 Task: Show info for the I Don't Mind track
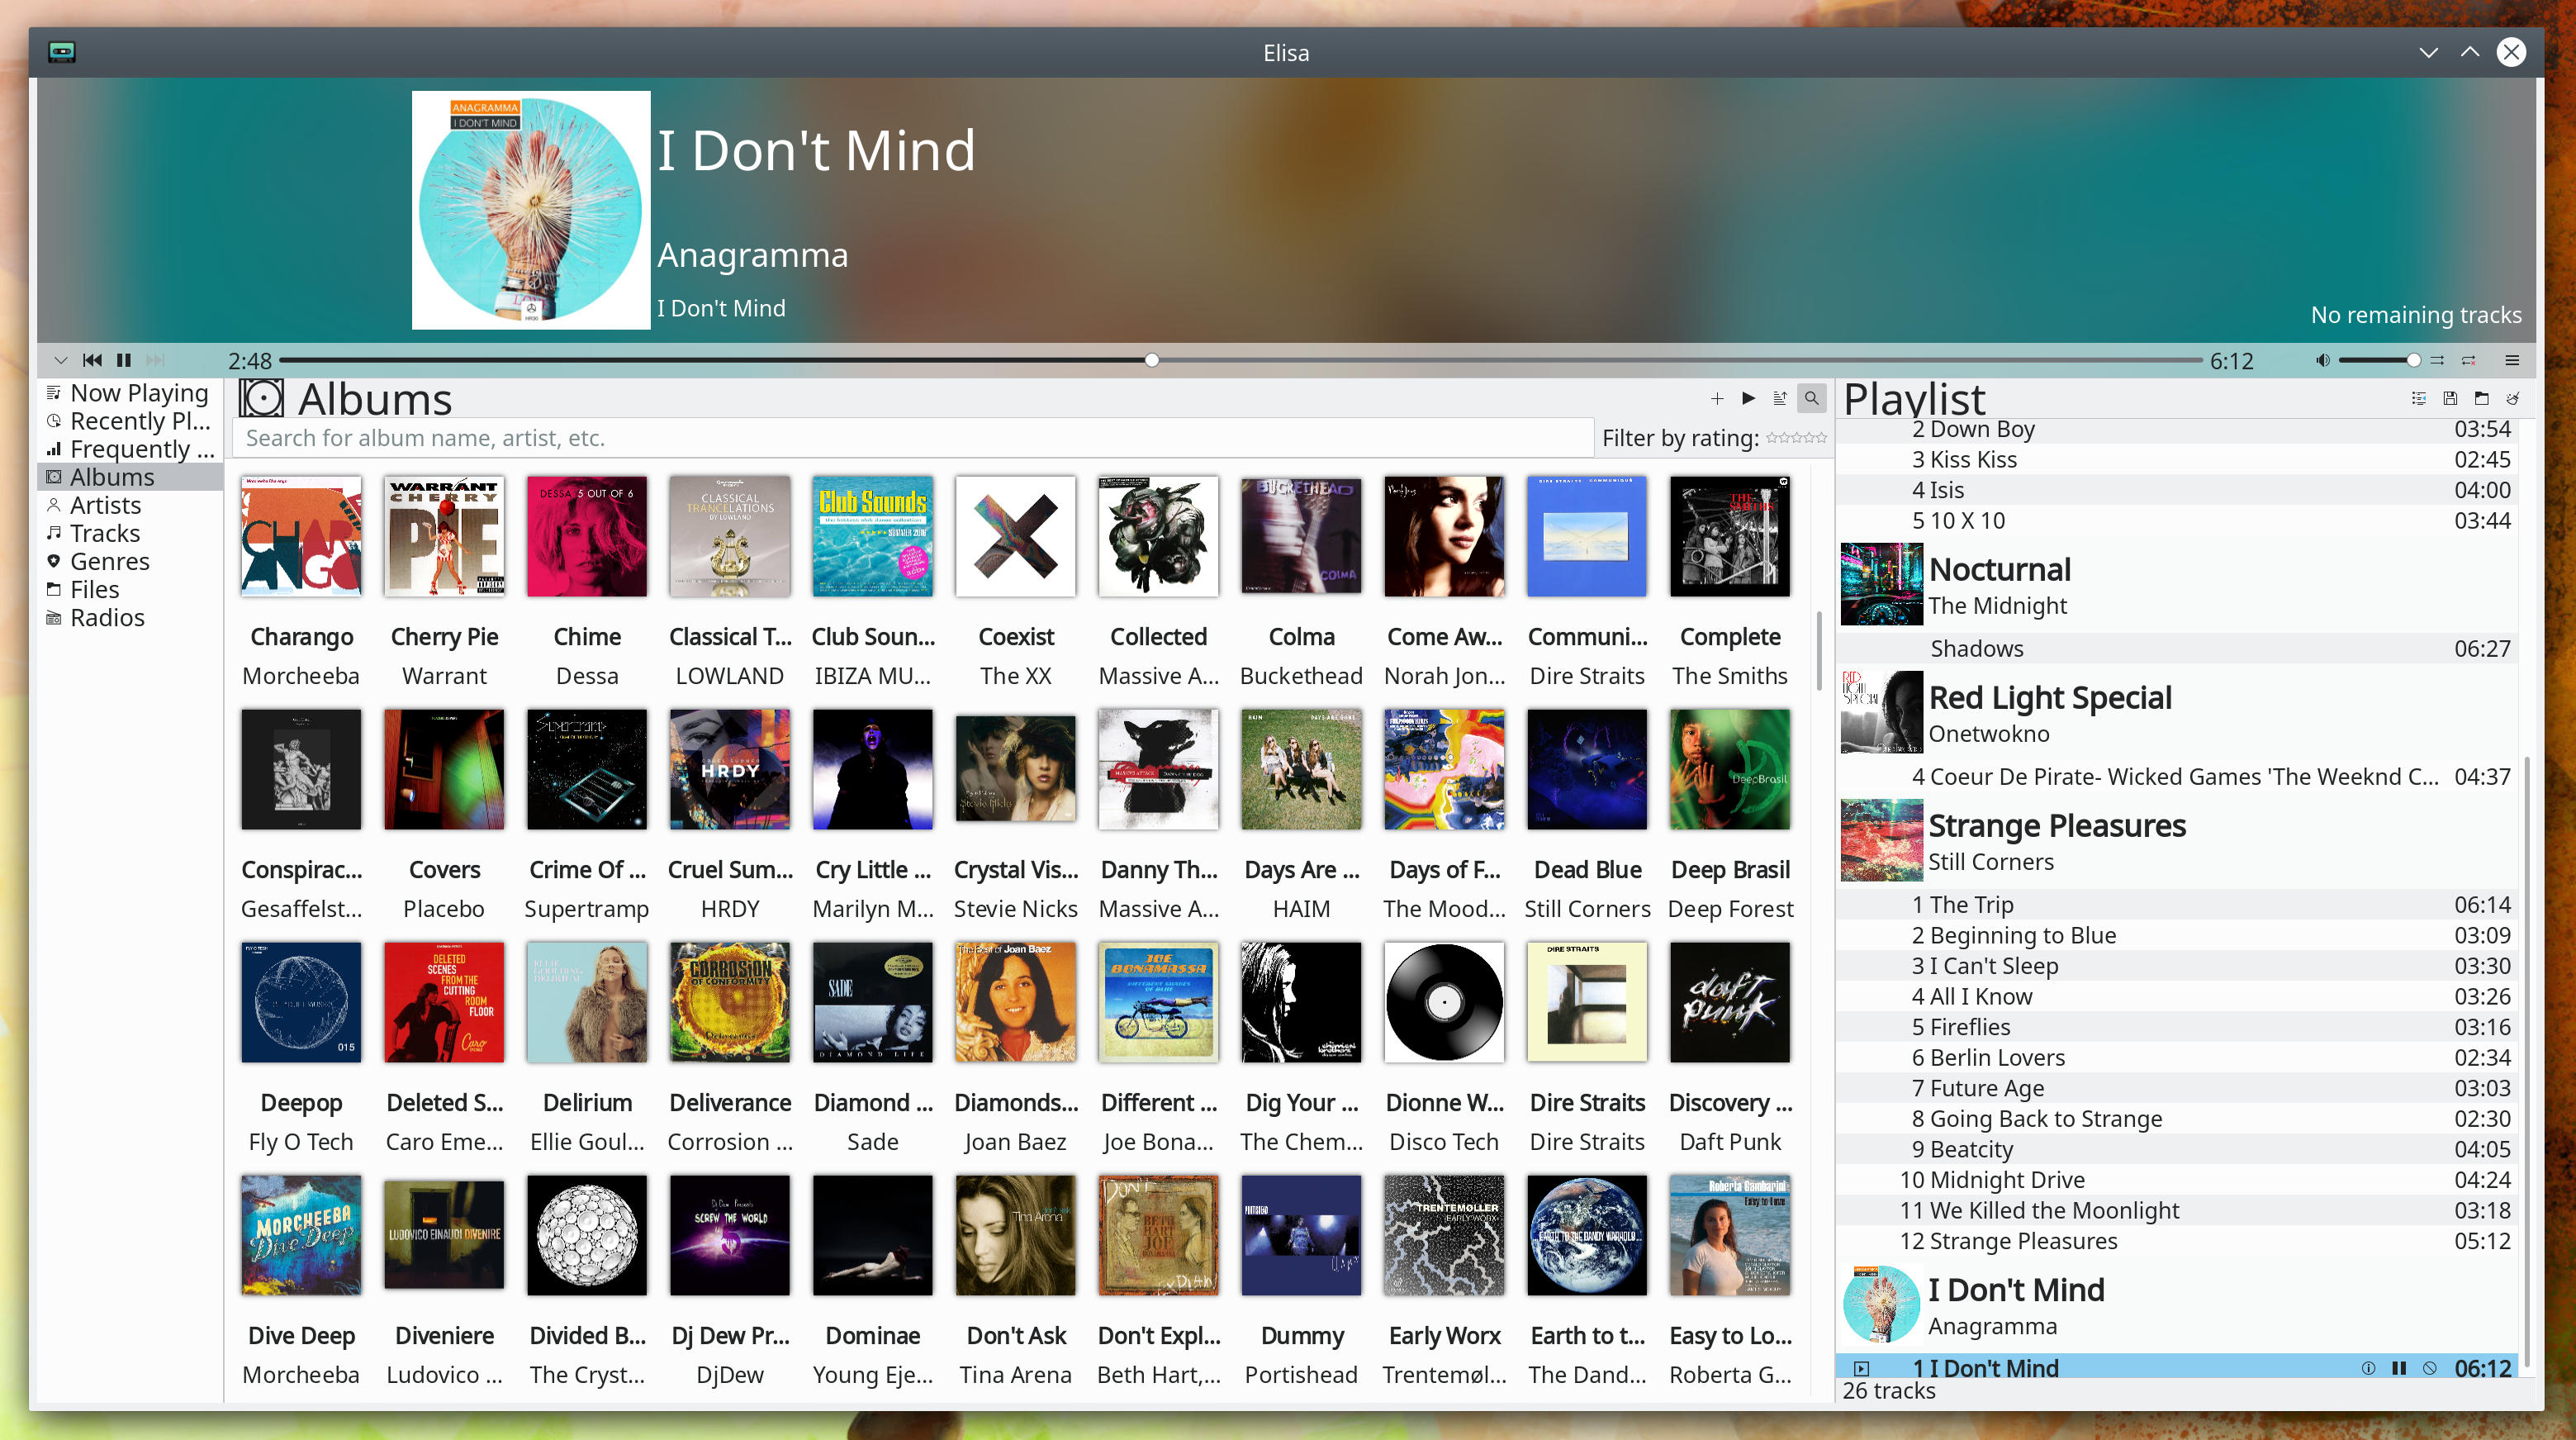[2367, 1368]
